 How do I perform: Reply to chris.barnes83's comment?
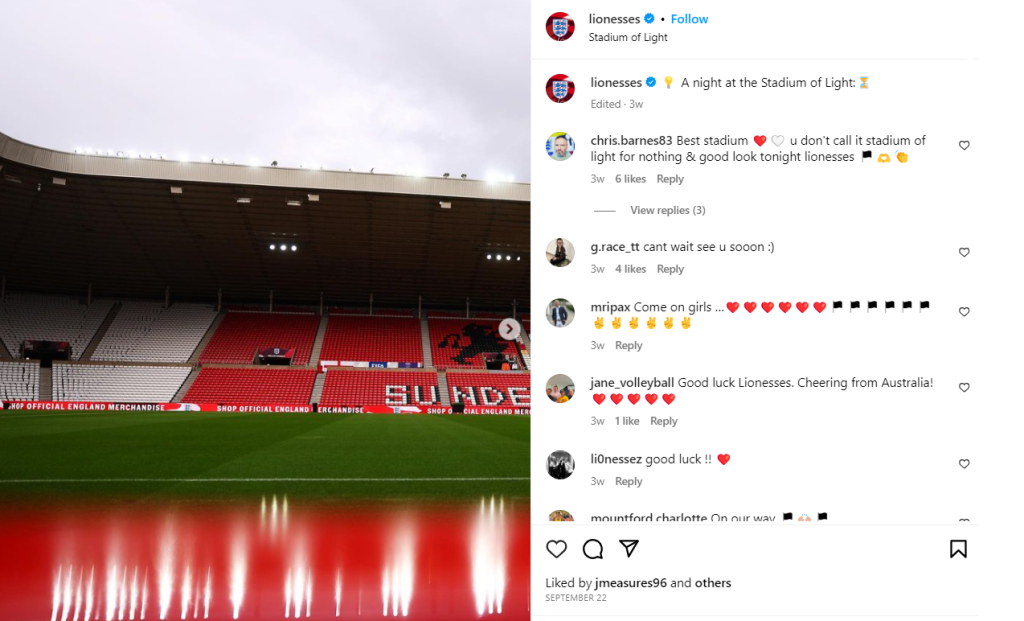670,179
